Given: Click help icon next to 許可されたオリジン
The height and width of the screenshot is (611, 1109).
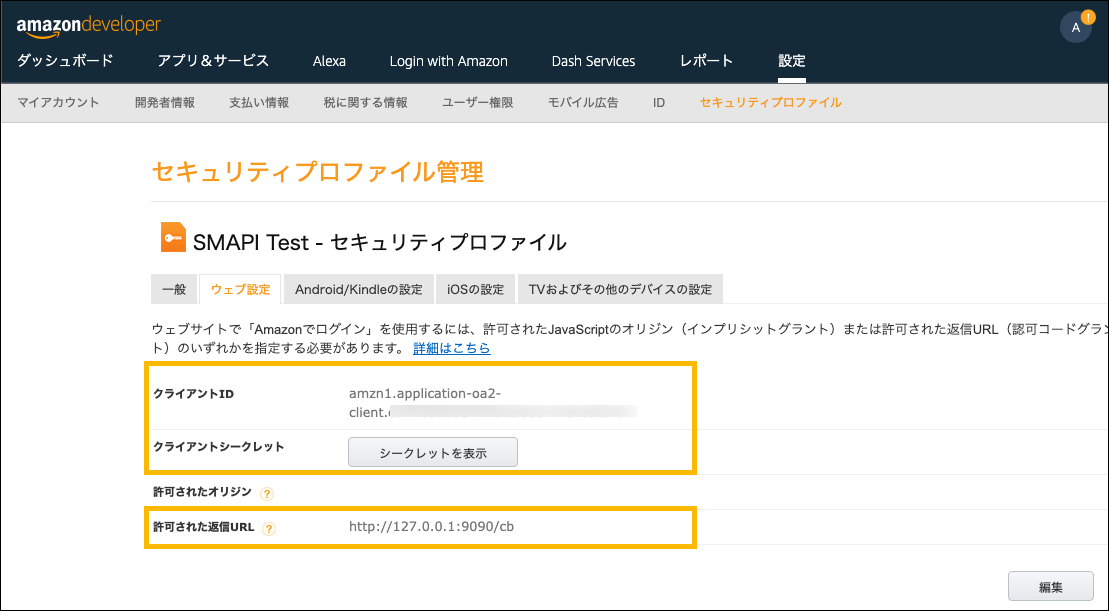Looking at the screenshot, I should pyautogui.click(x=267, y=493).
